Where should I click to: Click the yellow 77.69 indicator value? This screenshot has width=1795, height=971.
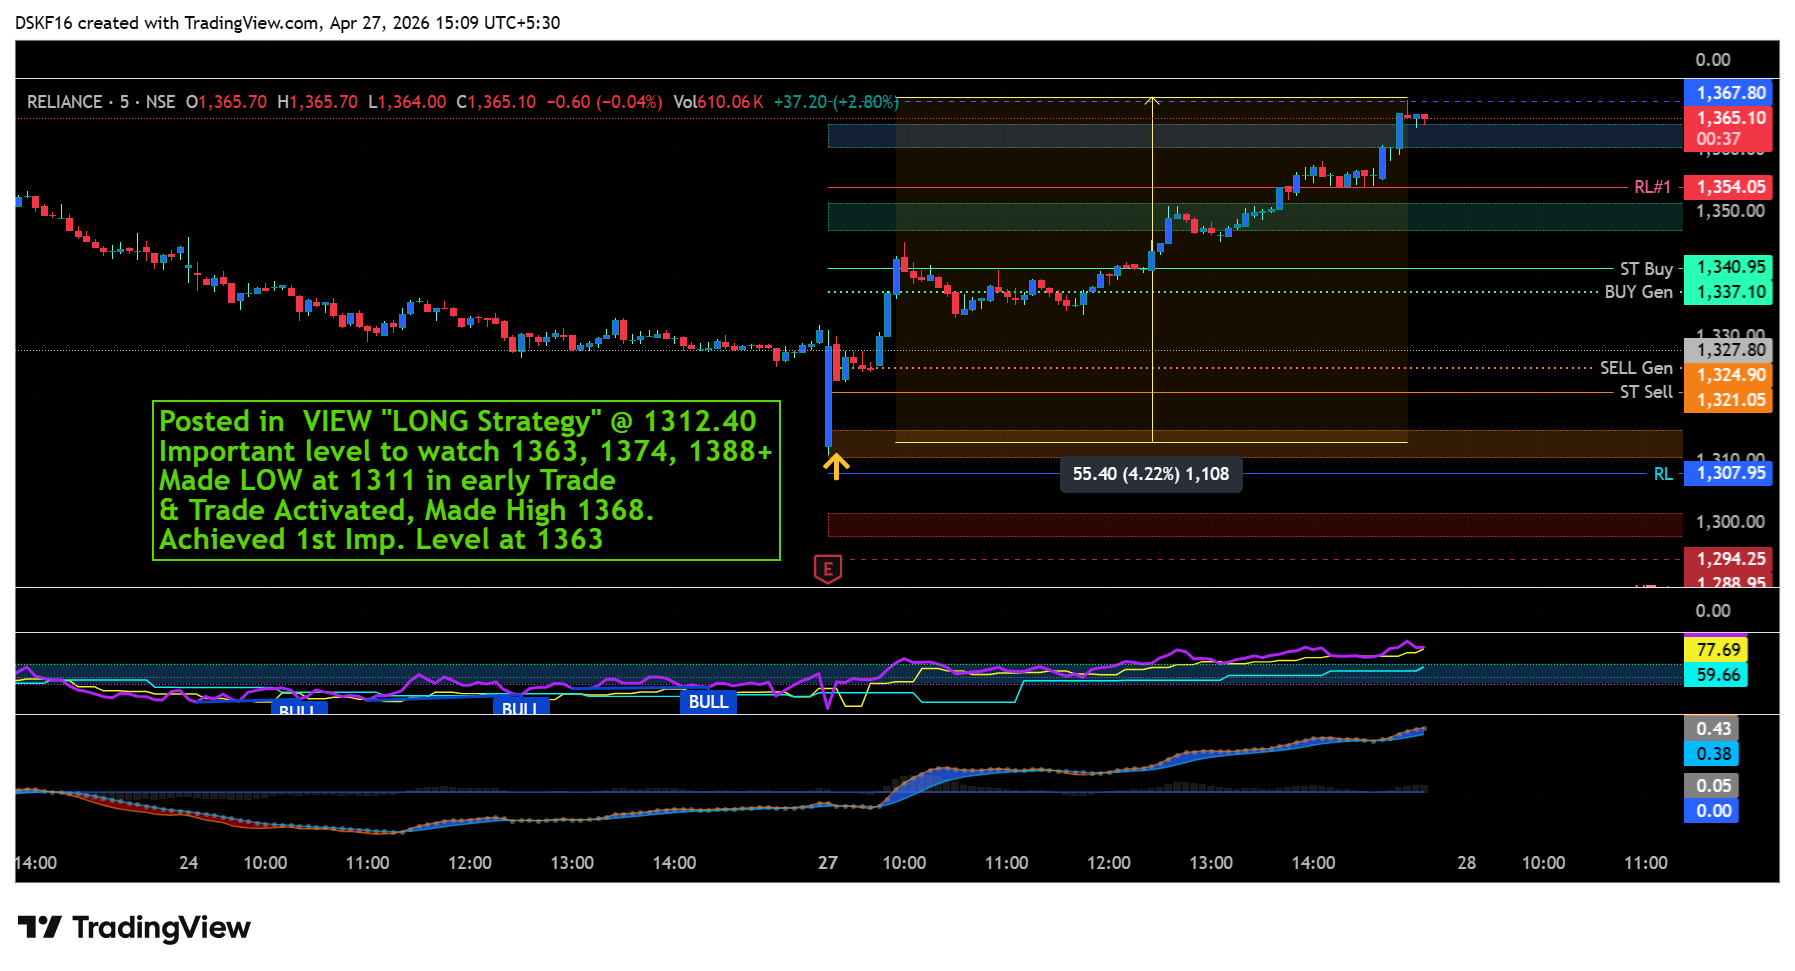pyautogui.click(x=1717, y=650)
